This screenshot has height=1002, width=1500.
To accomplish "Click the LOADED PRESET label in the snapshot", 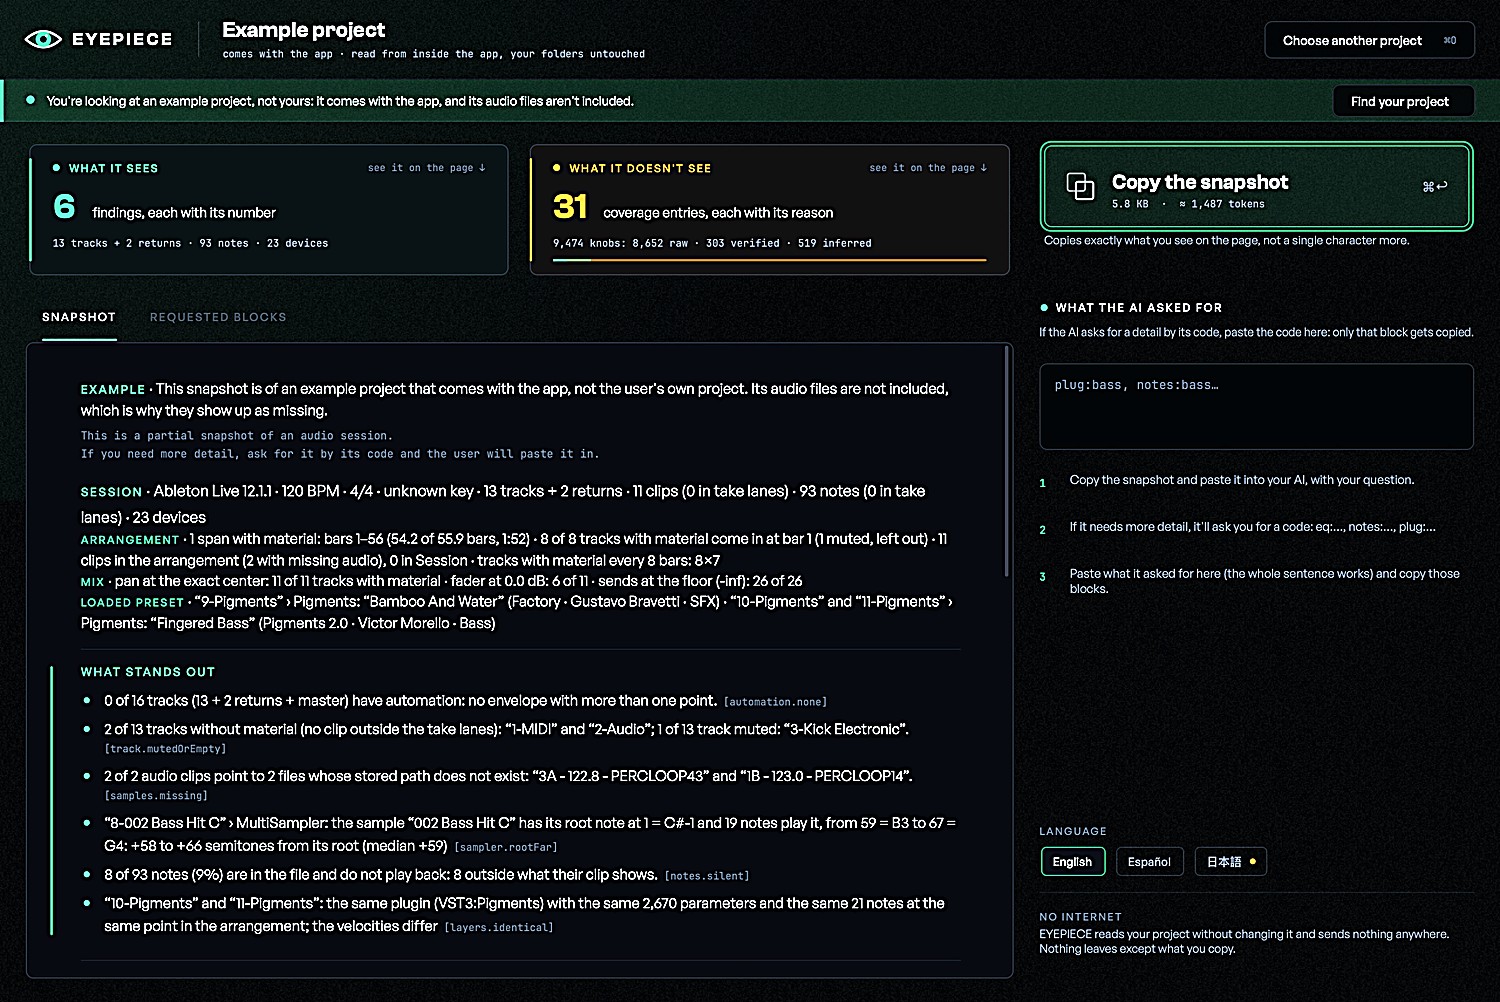I will [x=132, y=603].
